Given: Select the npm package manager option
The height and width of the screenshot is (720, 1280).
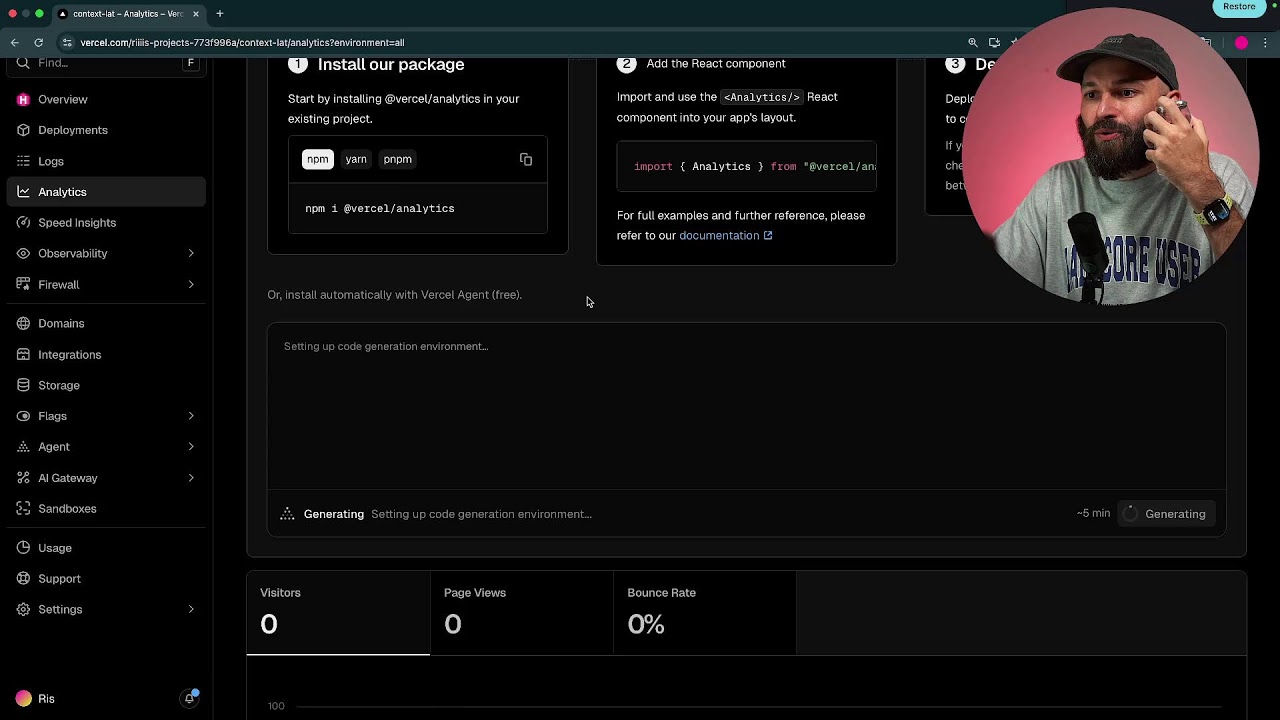Looking at the screenshot, I should [317, 159].
